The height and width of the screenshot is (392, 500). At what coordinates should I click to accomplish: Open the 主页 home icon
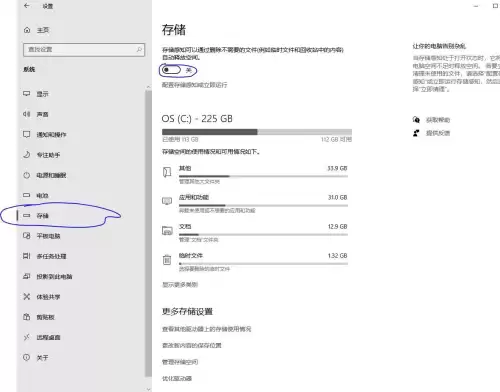[27, 30]
